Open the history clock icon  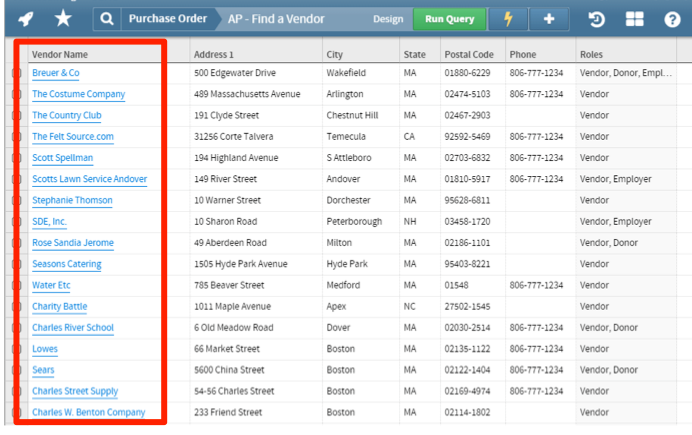pyautogui.click(x=596, y=19)
